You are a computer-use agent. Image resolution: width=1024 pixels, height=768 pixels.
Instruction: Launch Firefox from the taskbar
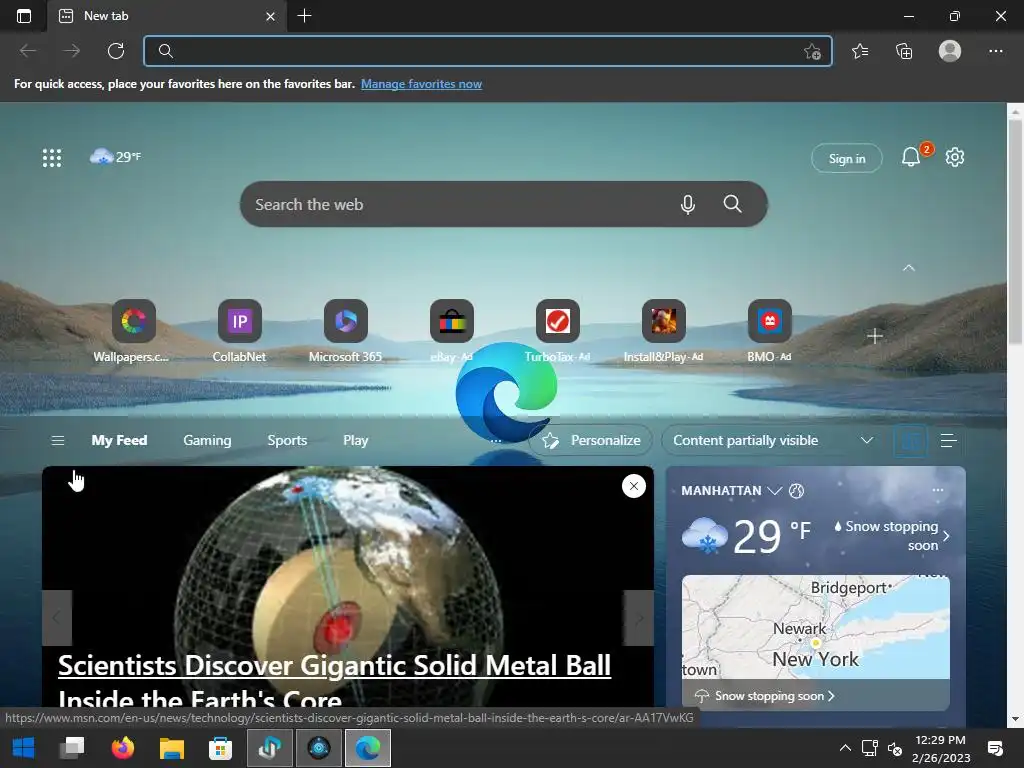tap(122, 748)
